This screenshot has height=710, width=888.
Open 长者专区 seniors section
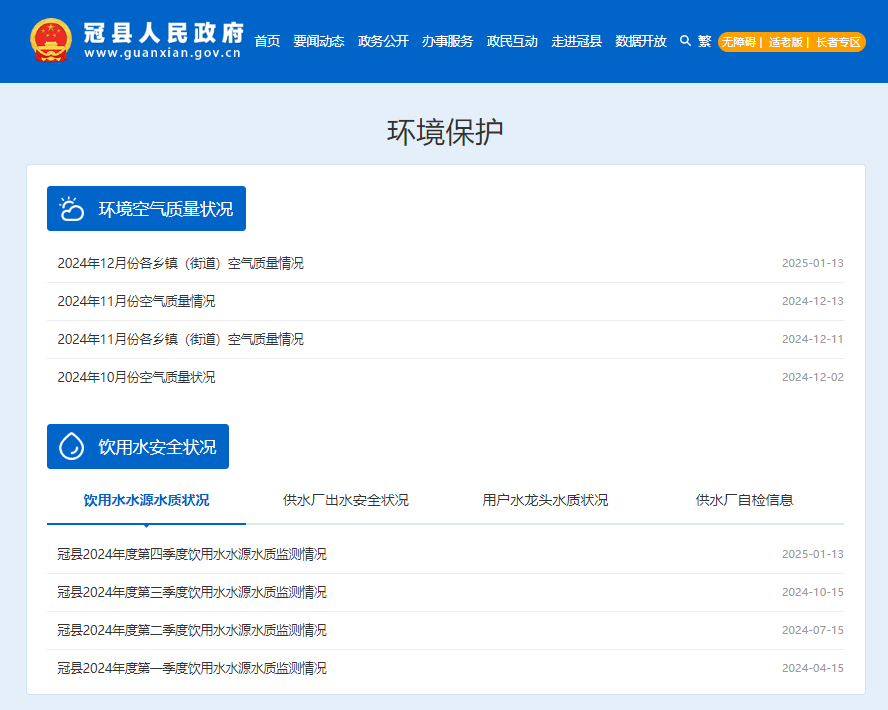(x=838, y=42)
